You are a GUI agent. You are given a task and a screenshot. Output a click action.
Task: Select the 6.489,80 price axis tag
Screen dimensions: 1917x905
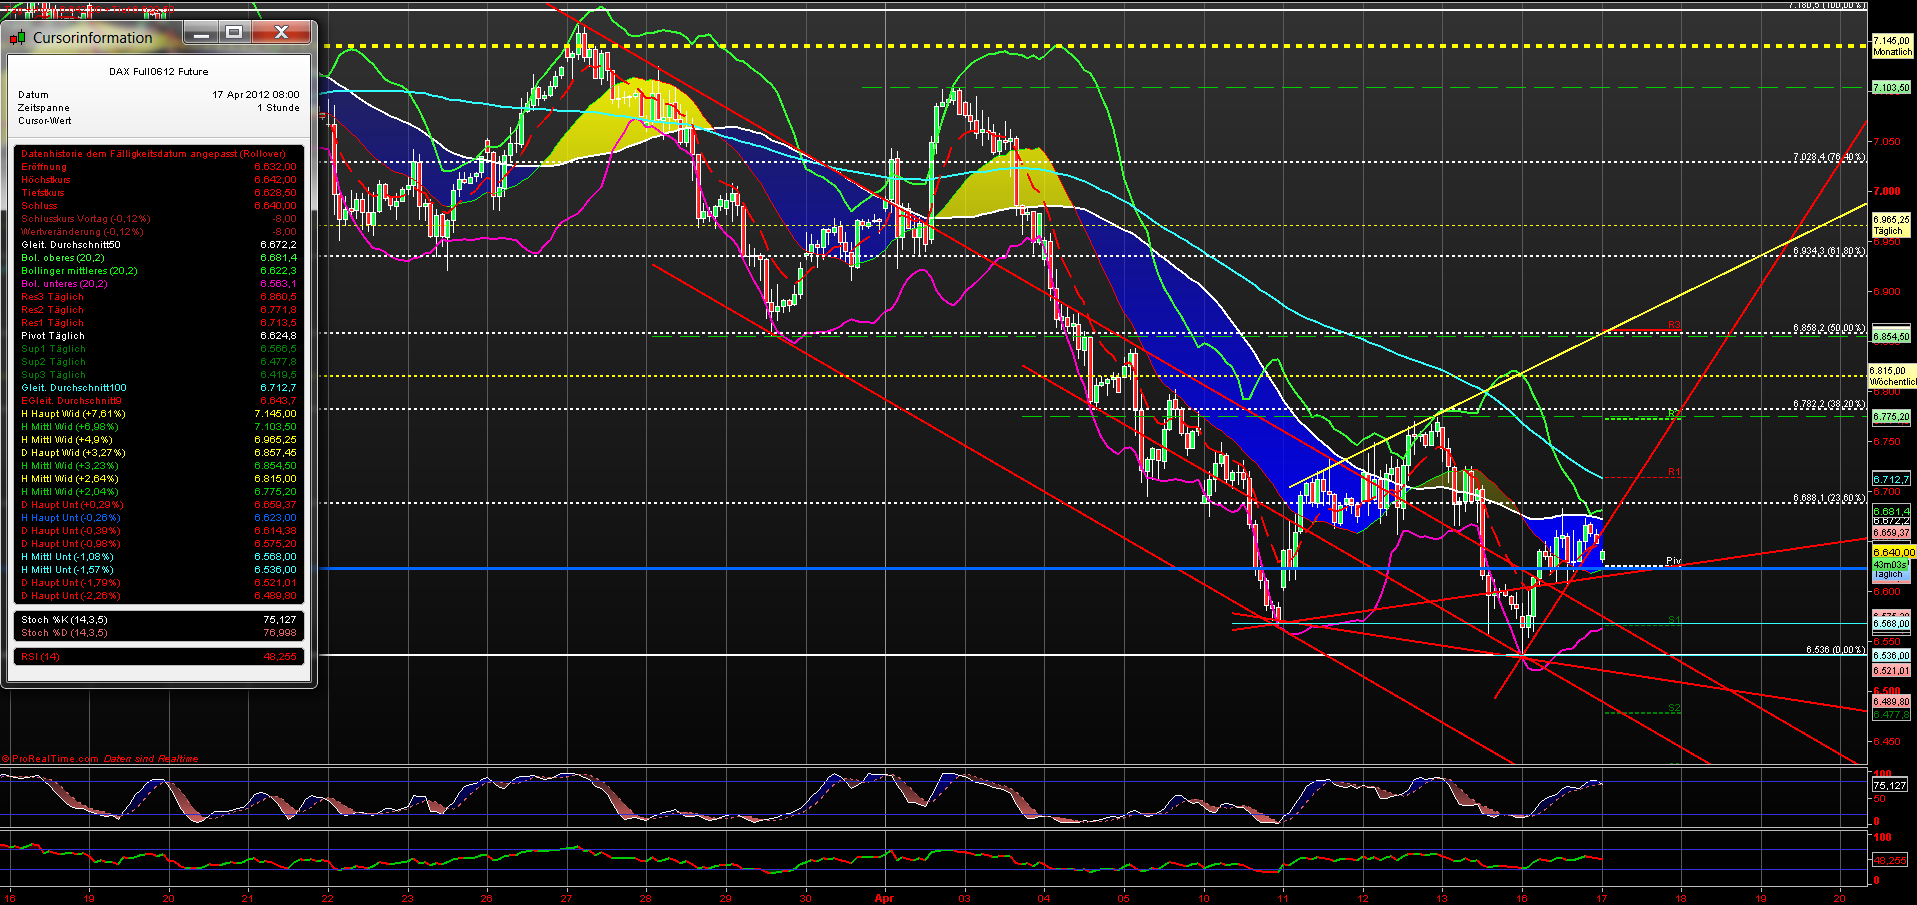click(1891, 702)
